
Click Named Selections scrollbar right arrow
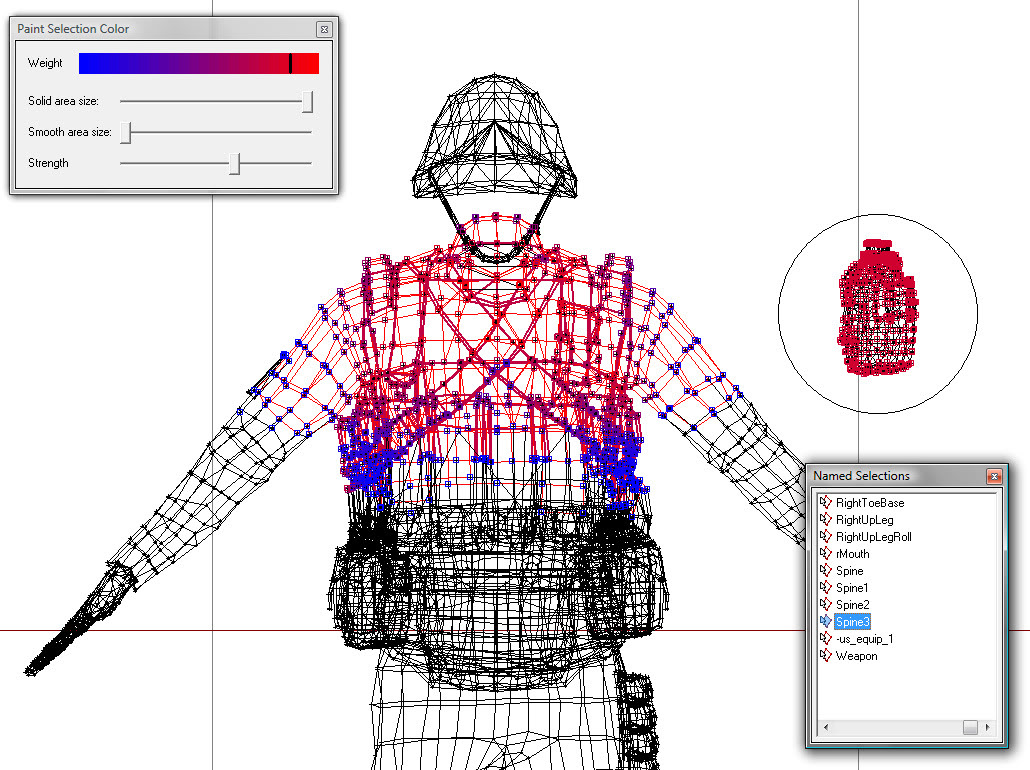coord(988,727)
